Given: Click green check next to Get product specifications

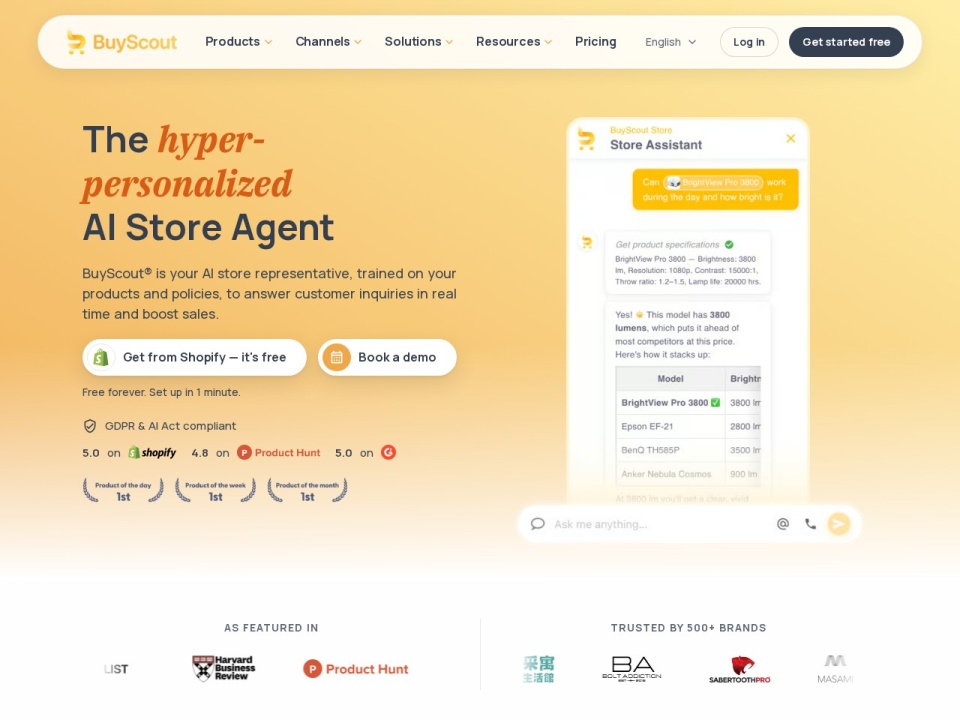Looking at the screenshot, I should [729, 244].
